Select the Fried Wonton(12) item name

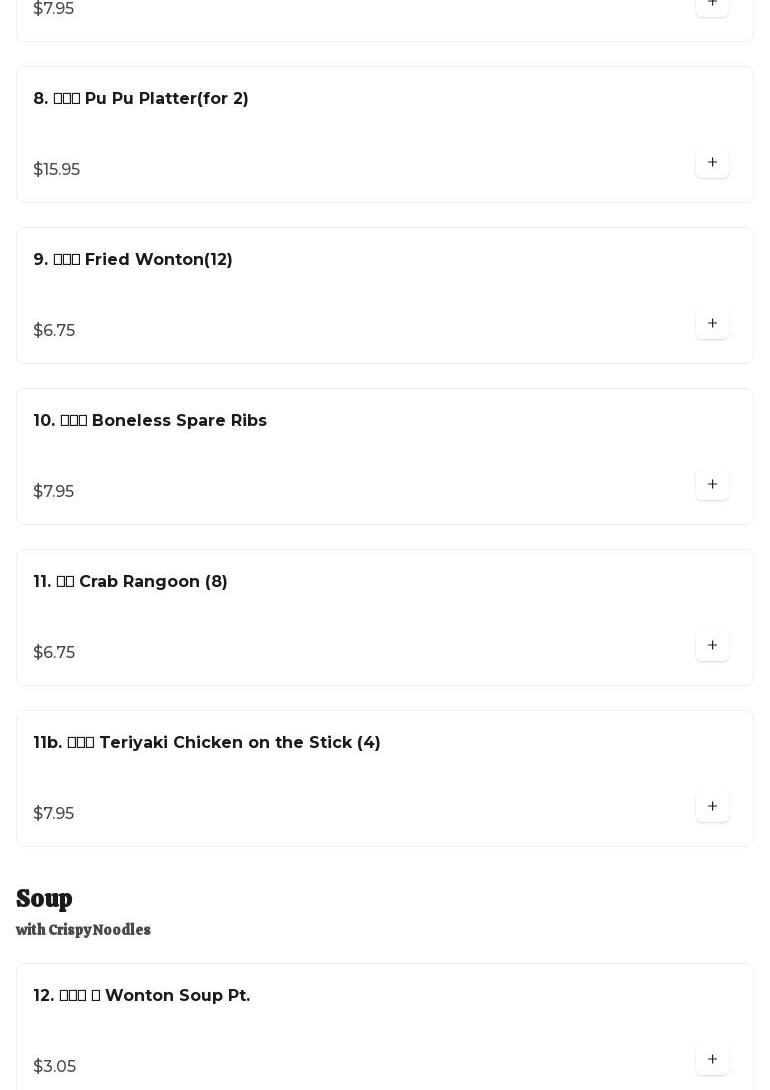[x=133, y=259]
